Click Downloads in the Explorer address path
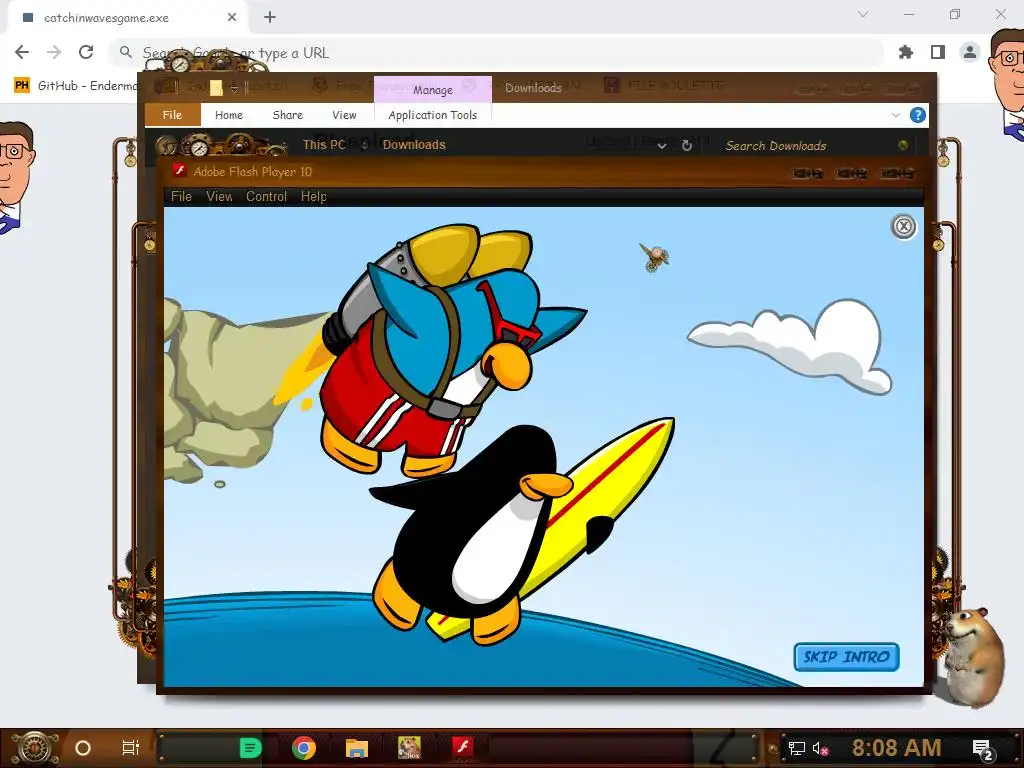The image size is (1024, 768). coord(414,145)
